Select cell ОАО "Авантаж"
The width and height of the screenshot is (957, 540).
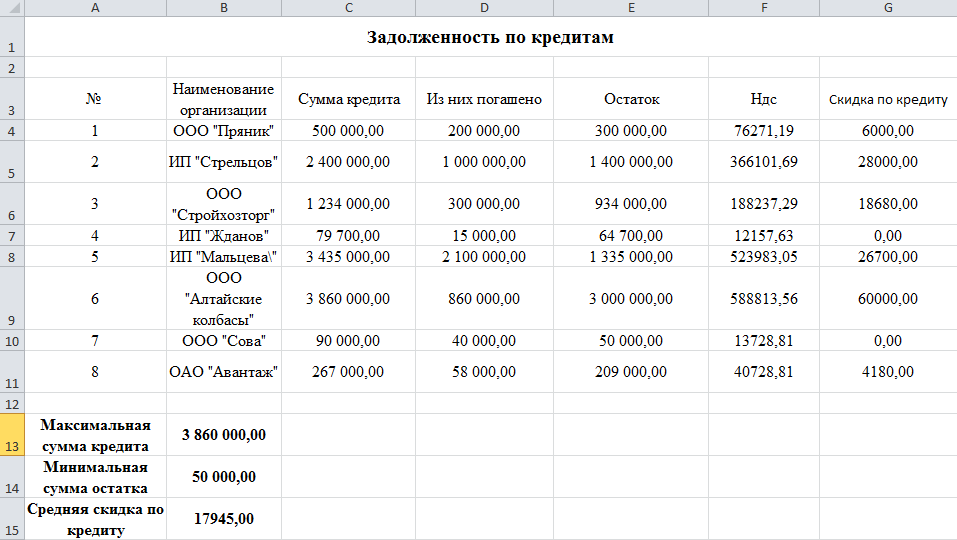point(224,372)
